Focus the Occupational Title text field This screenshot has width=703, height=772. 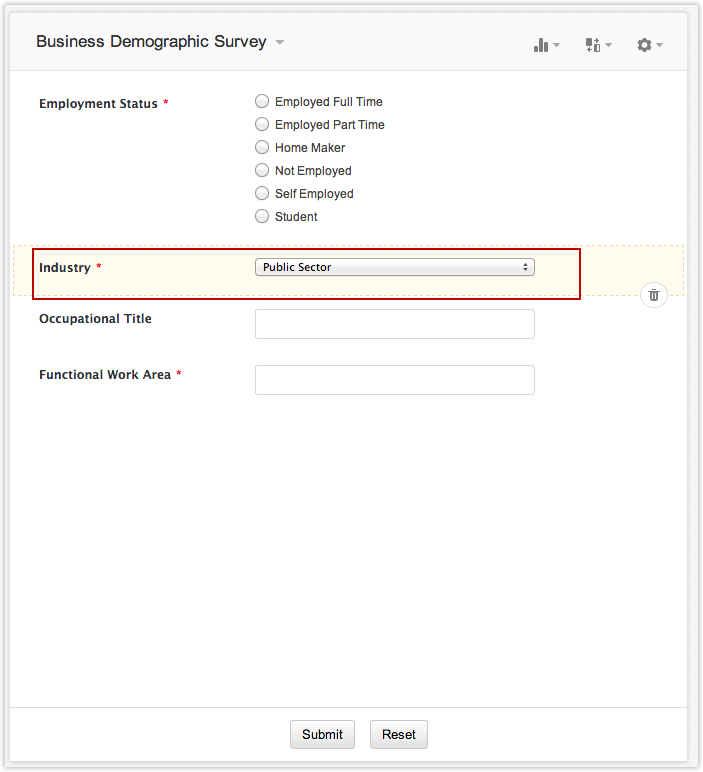pyautogui.click(x=395, y=324)
